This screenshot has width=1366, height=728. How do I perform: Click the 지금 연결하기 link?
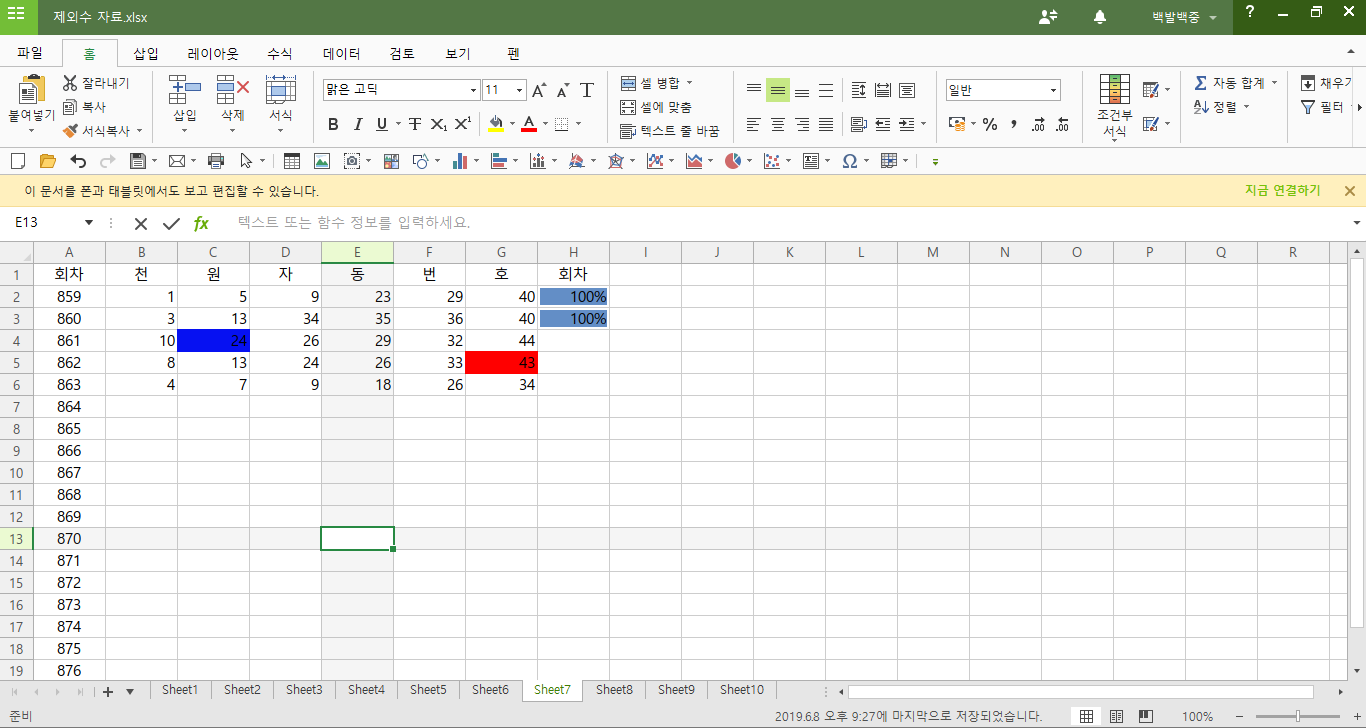[1282, 191]
